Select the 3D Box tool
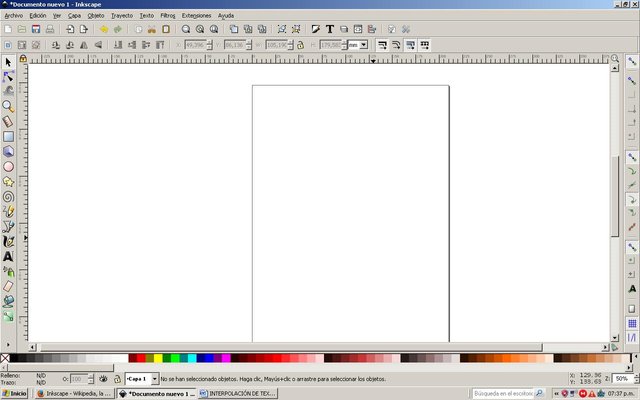 click(x=8, y=152)
